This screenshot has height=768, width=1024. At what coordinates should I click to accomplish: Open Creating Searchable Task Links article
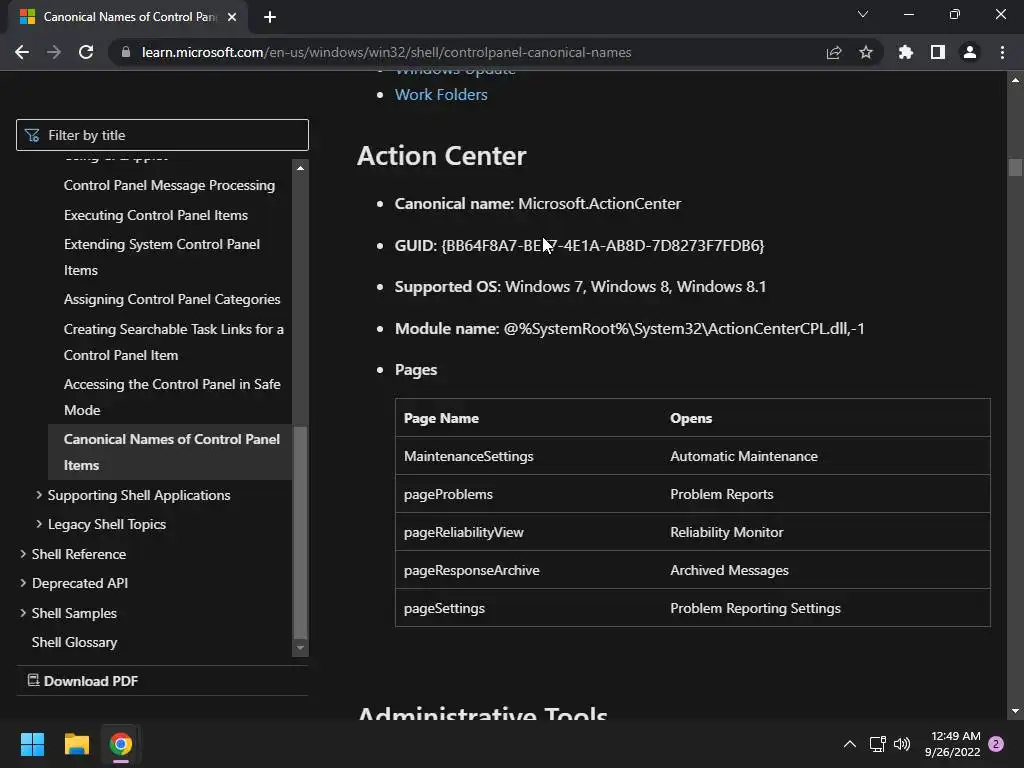point(174,342)
